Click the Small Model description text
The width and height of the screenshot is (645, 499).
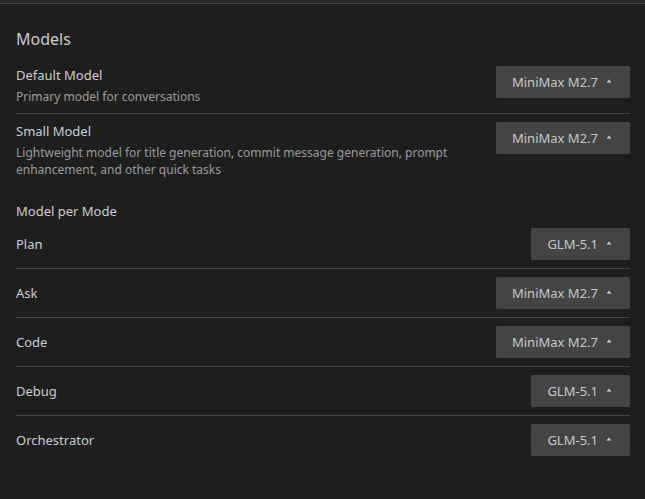click(x=231, y=161)
